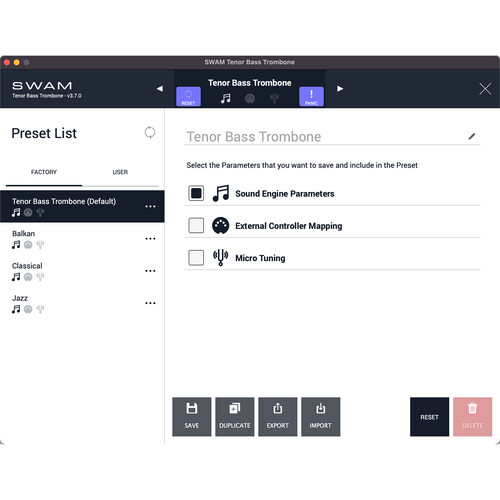Click the tuning fork icon in header
The height and width of the screenshot is (500, 500).
274,98
